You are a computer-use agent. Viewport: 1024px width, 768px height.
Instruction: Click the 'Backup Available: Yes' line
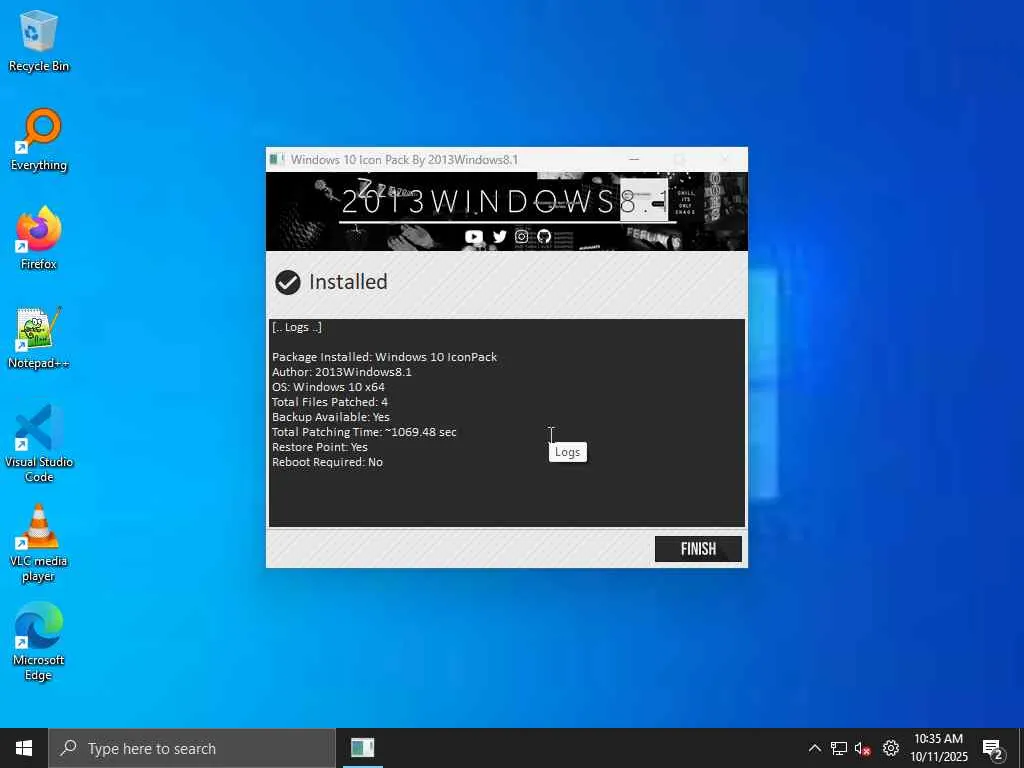click(x=330, y=417)
